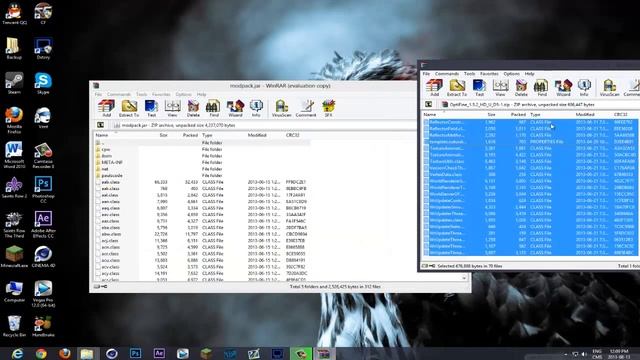The width and height of the screenshot is (640, 360).
Task: Sort by Size column in modpack.jar window
Action: (163, 135)
